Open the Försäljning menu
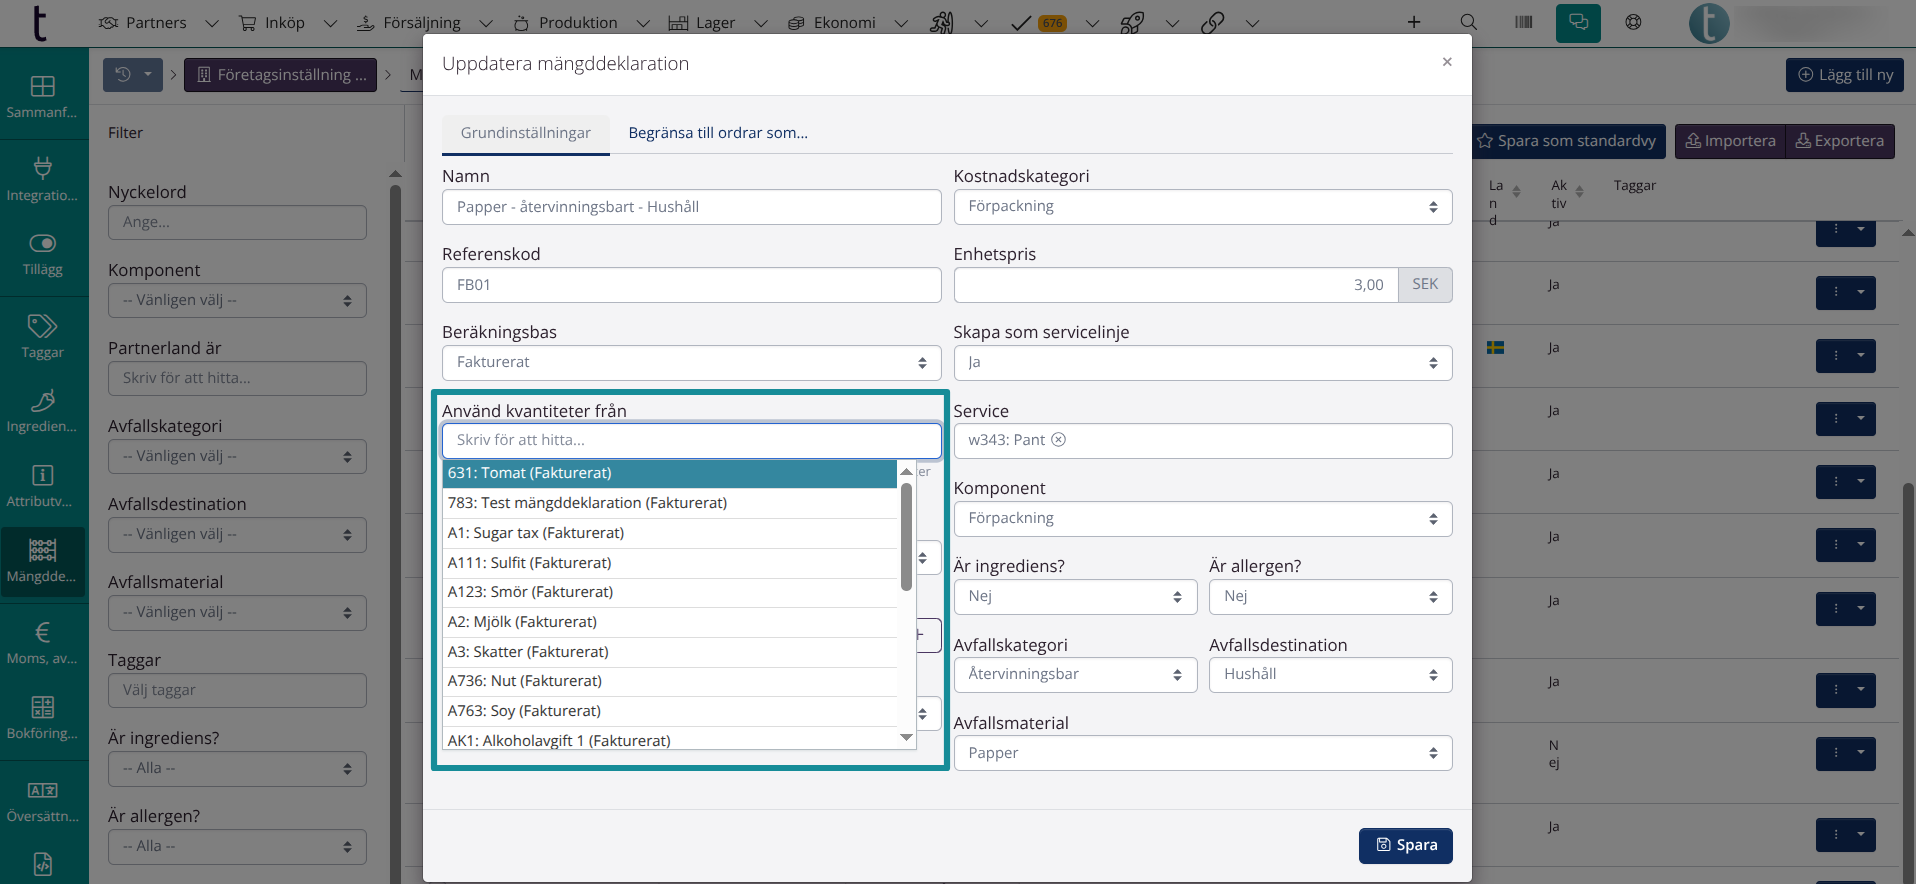 (x=424, y=22)
